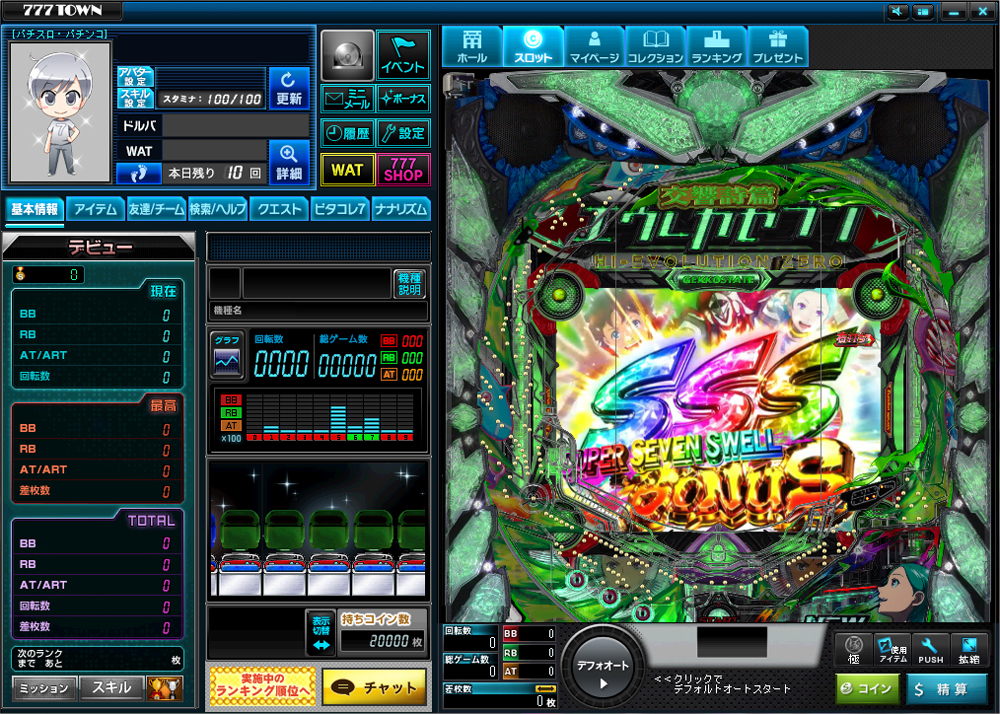Open the 使用アイテム button
The height and width of the screenshot is (714, 1000).
coord(893,650)
